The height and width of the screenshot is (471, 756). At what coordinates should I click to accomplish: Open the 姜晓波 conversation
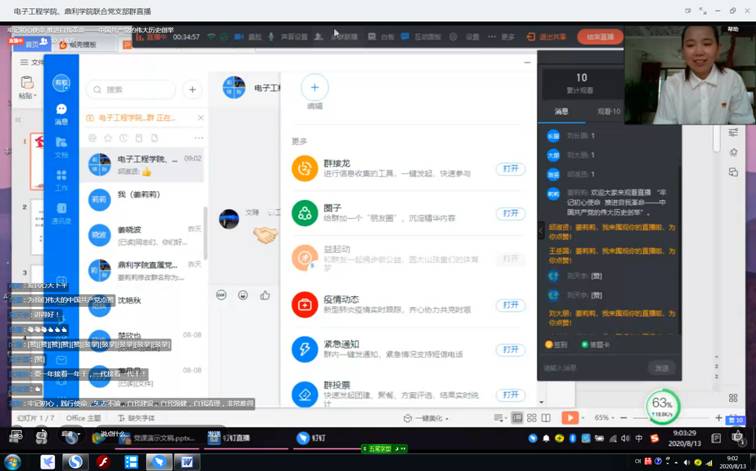(143, 235)
